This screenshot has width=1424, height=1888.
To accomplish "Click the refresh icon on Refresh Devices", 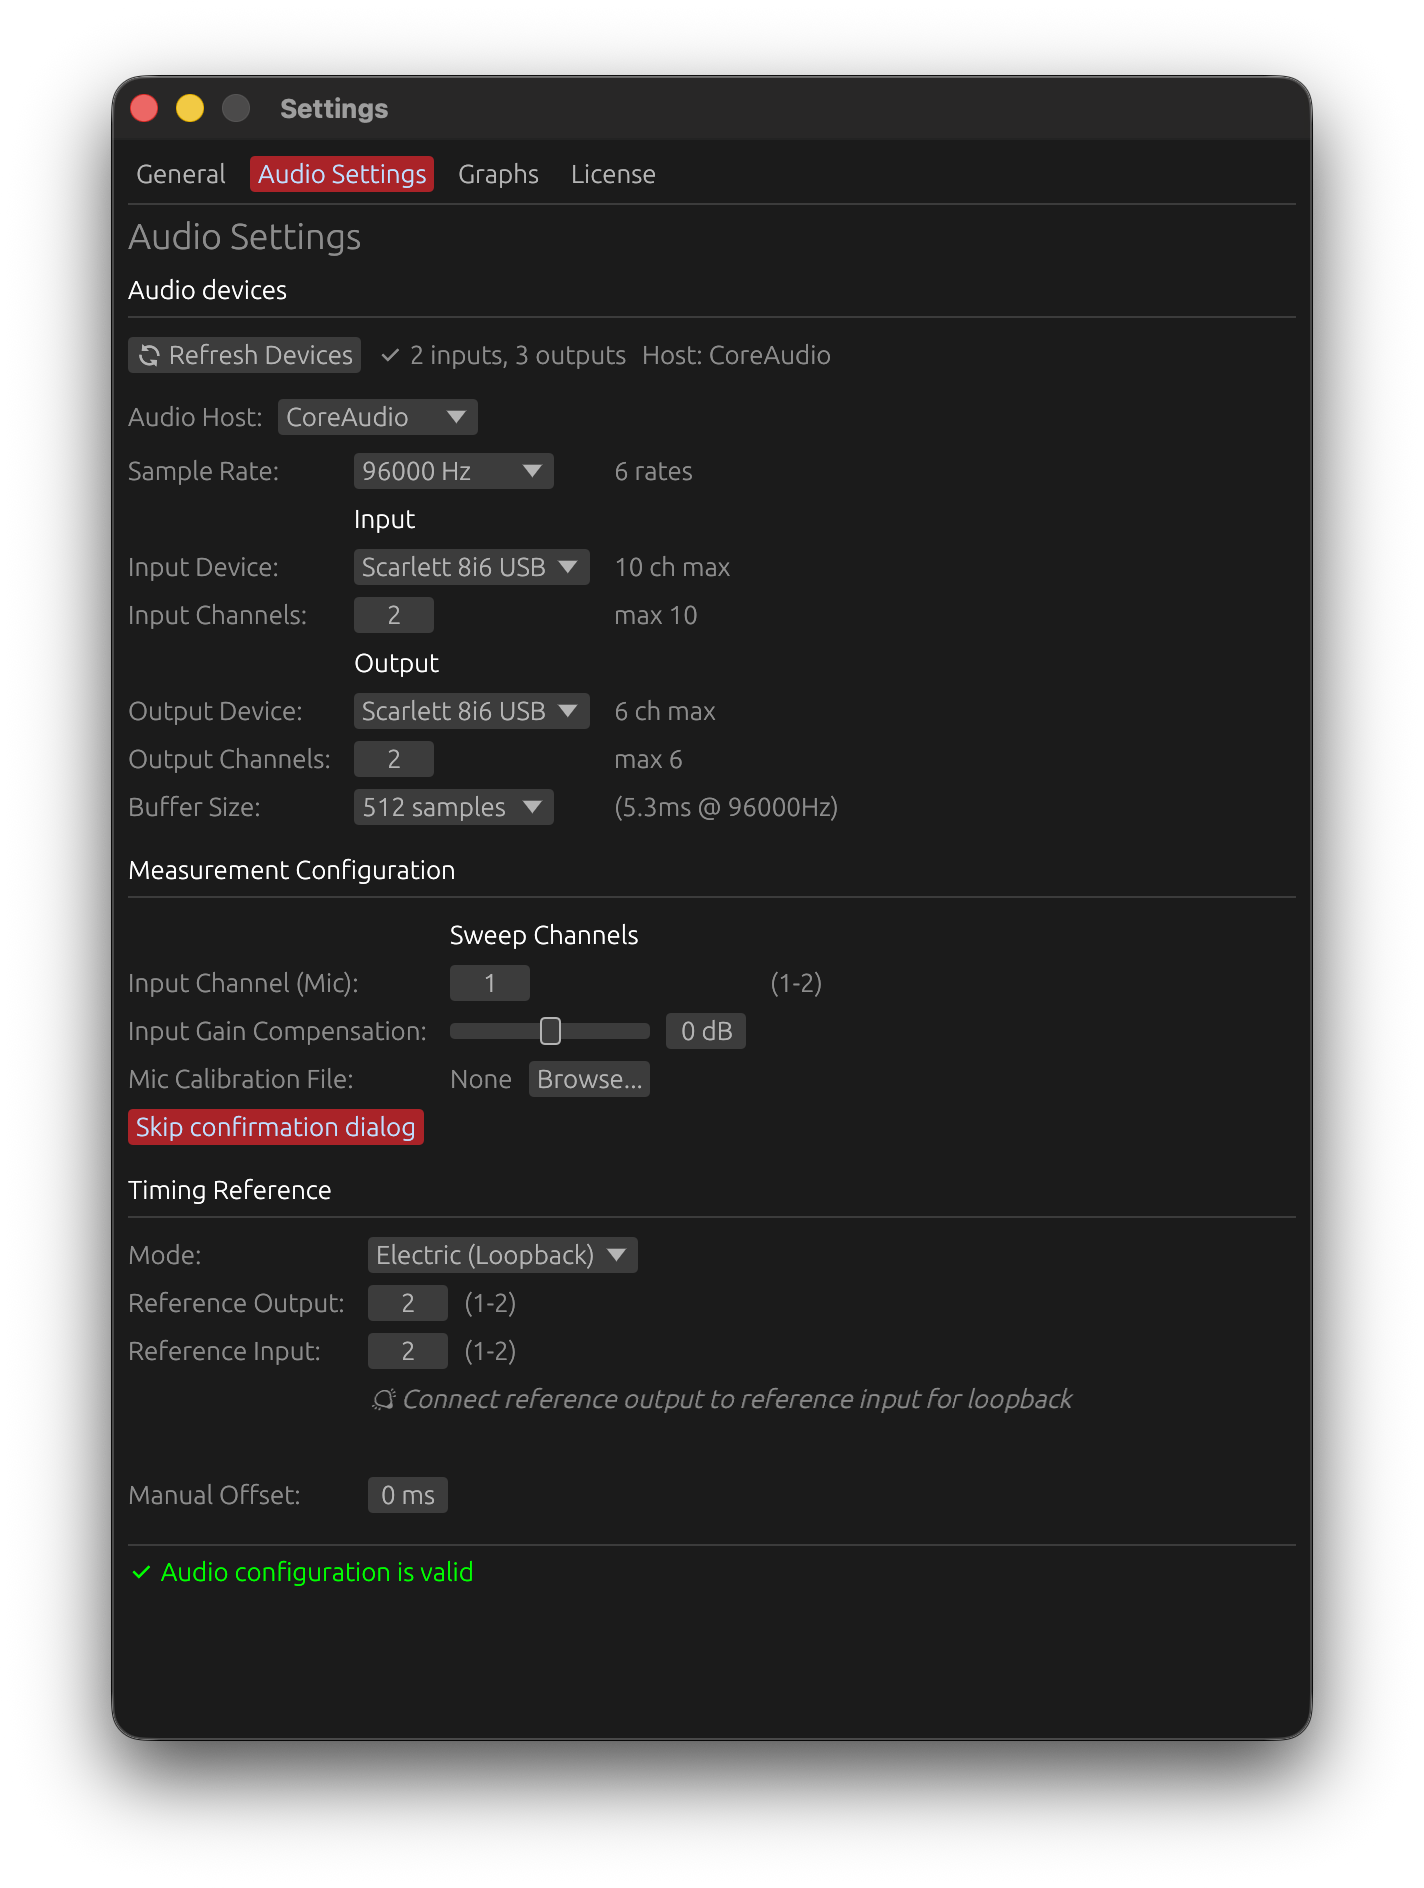I will 150,355.
